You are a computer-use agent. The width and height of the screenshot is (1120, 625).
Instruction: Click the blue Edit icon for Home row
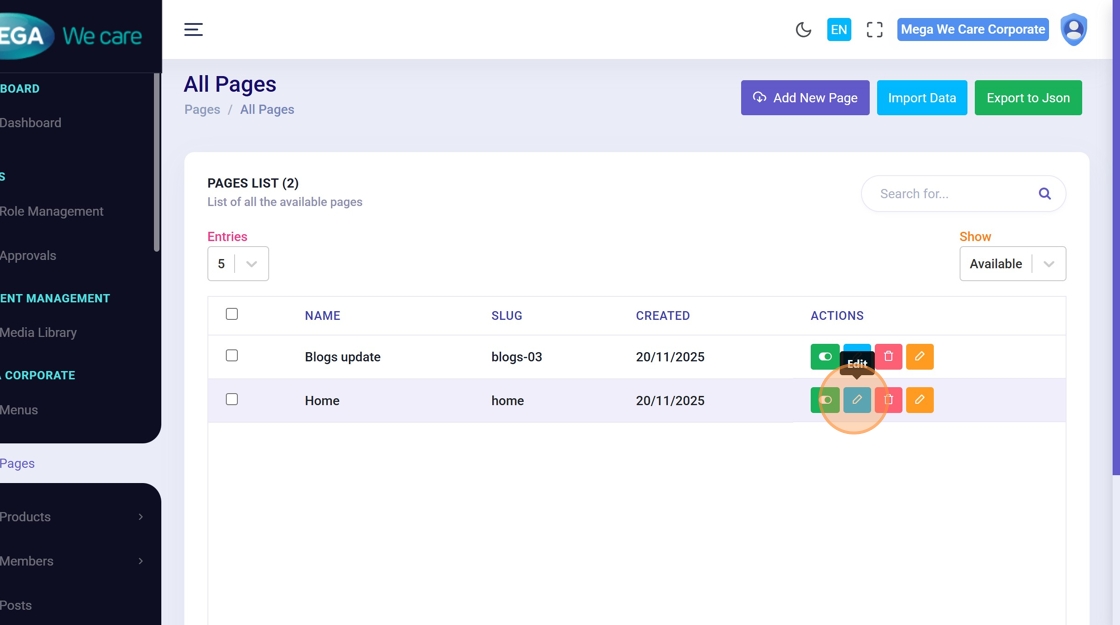(857, 400)
